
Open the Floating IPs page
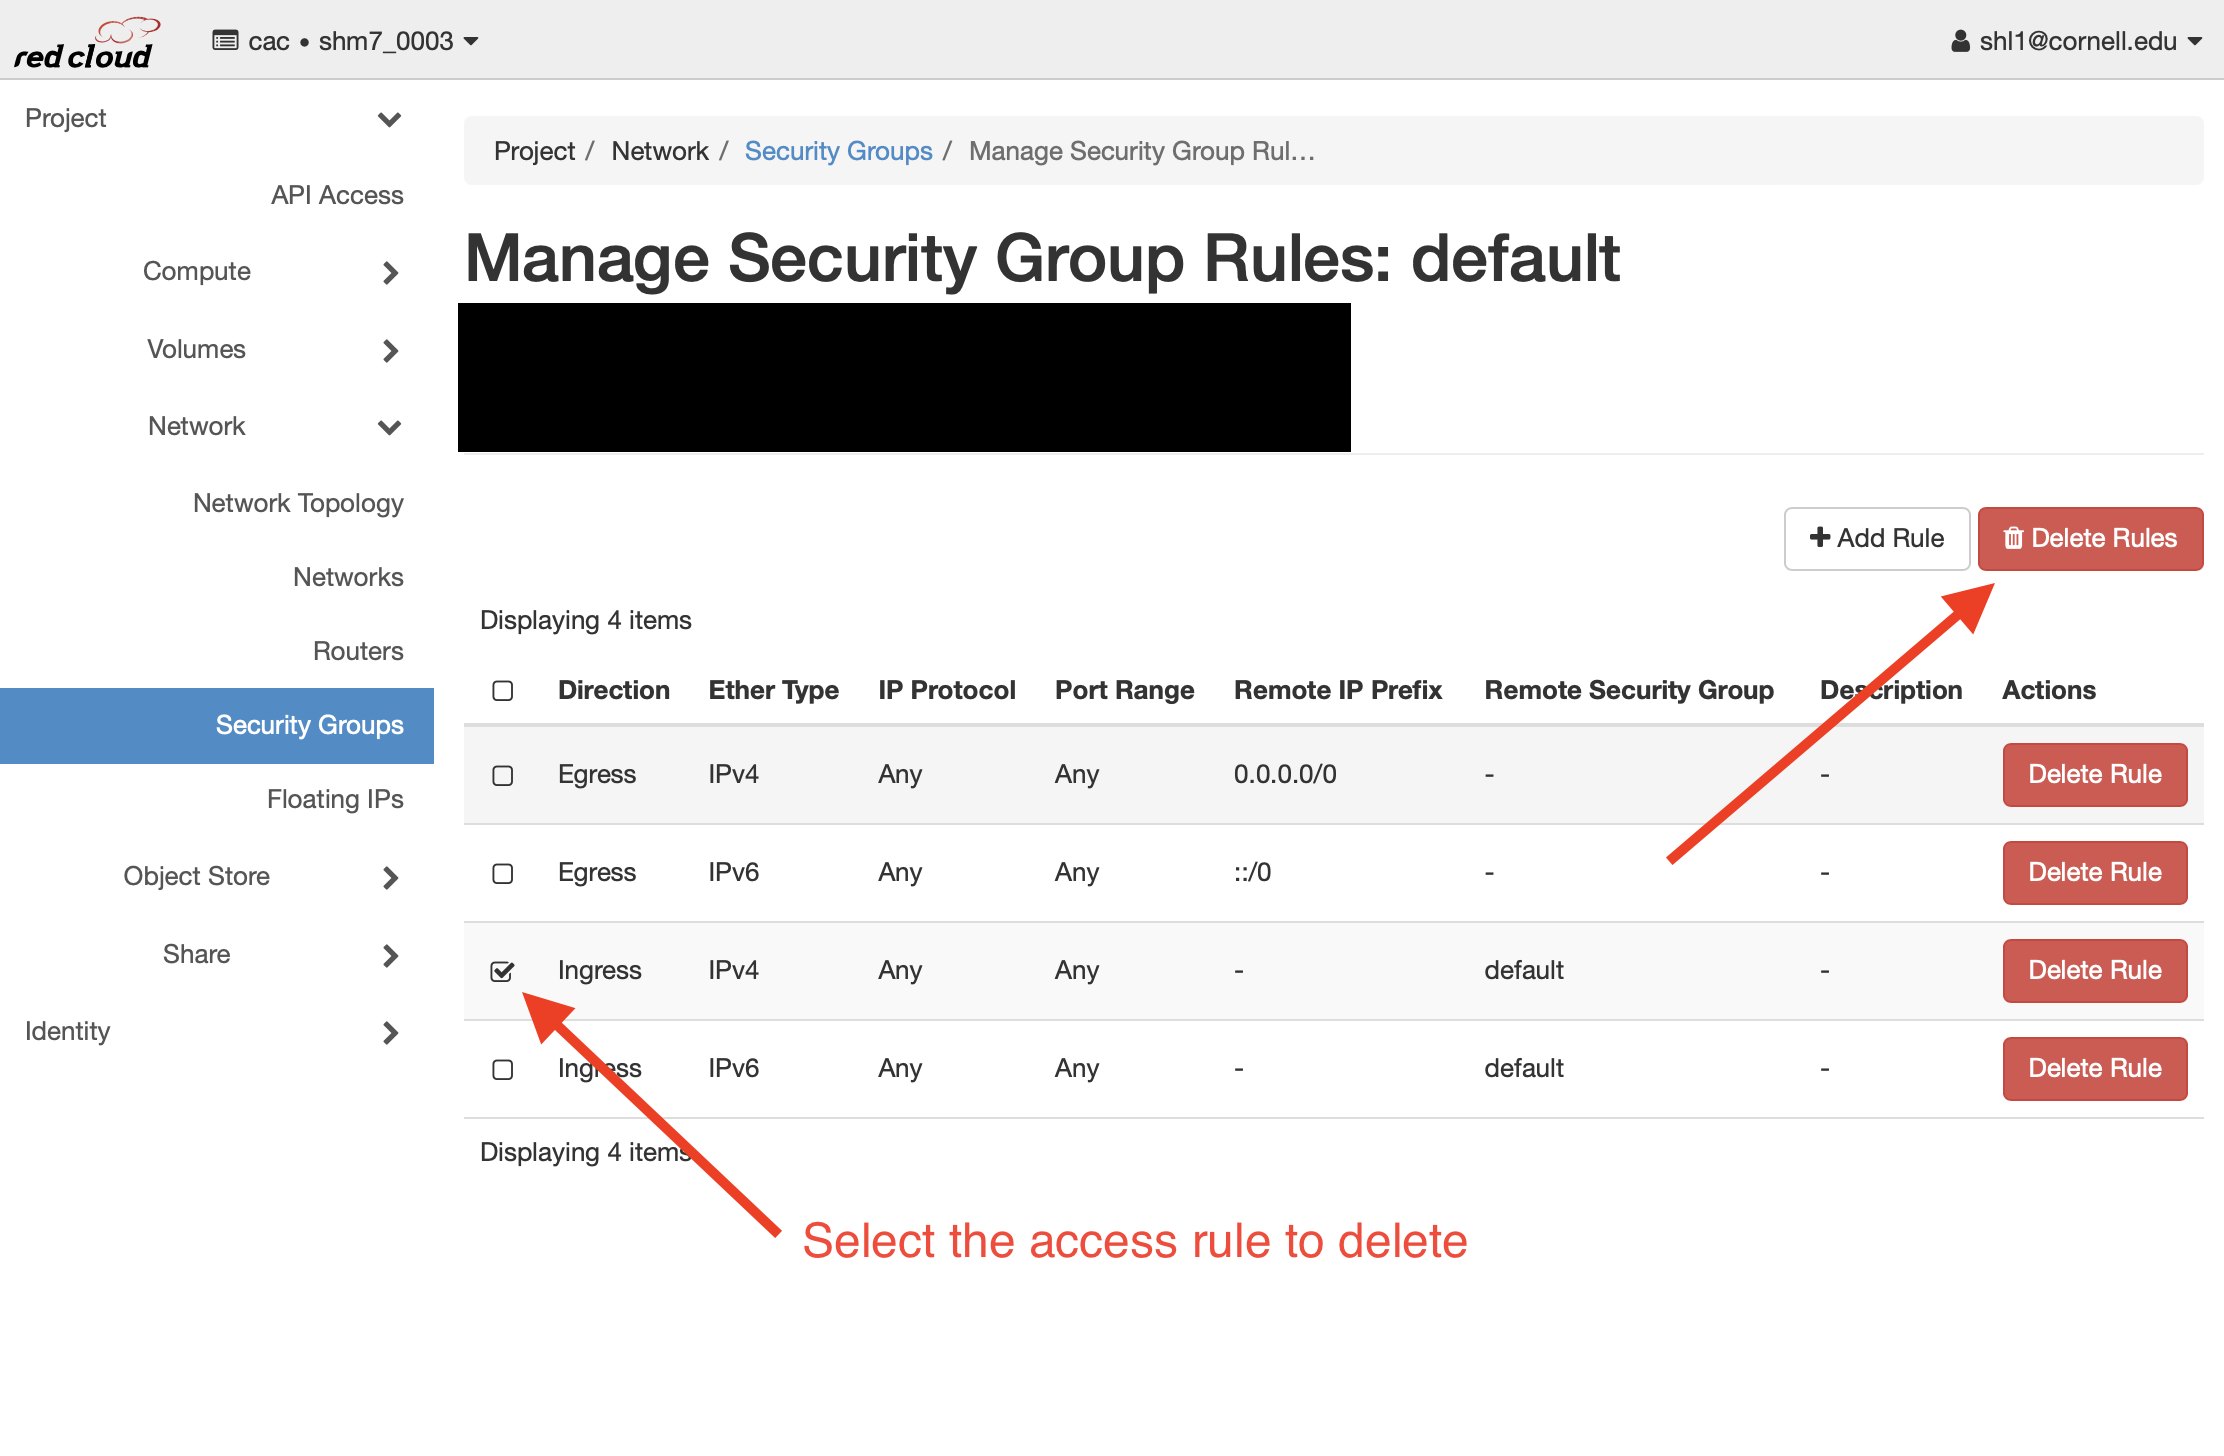(335, 799)
